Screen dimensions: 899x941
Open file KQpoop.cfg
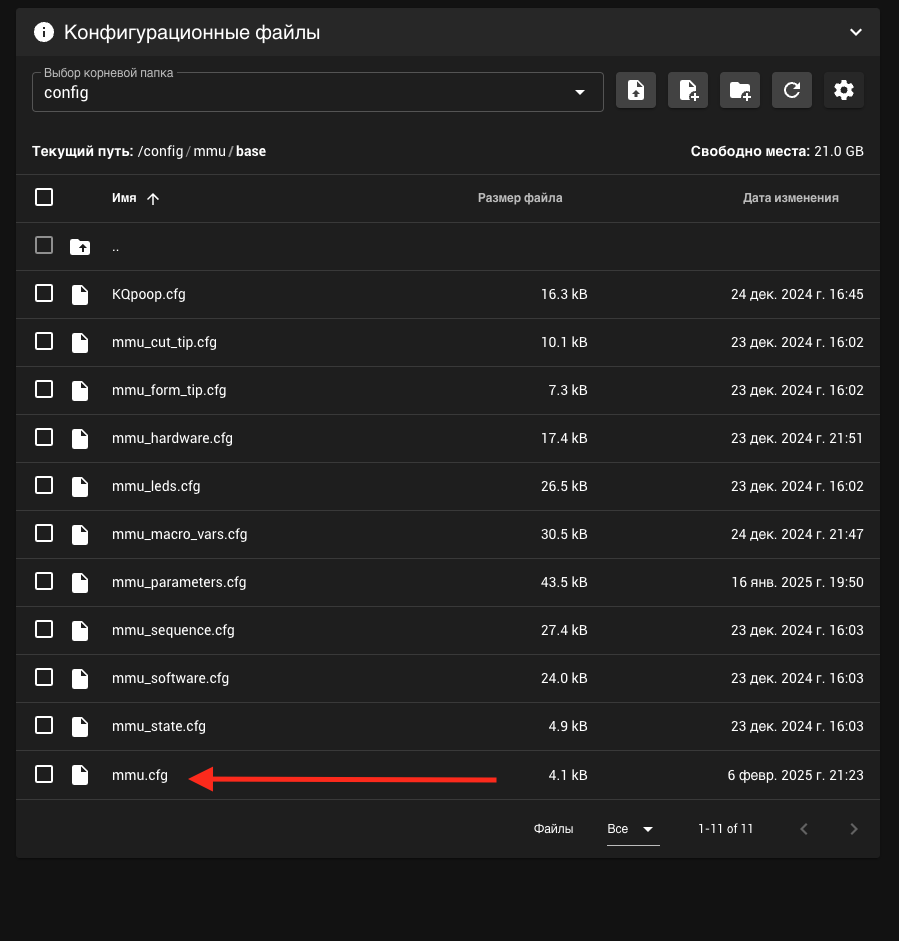[148, 295]
